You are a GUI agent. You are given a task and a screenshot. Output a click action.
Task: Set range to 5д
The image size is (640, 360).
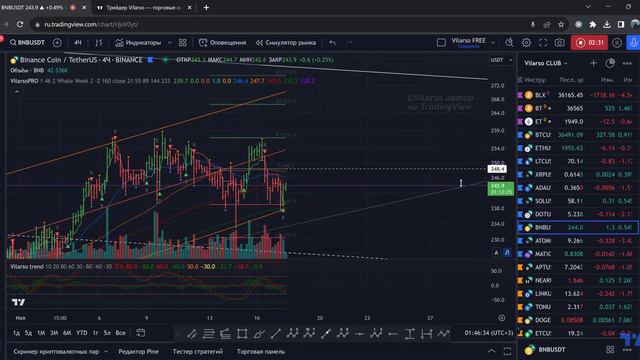(28, 333)
